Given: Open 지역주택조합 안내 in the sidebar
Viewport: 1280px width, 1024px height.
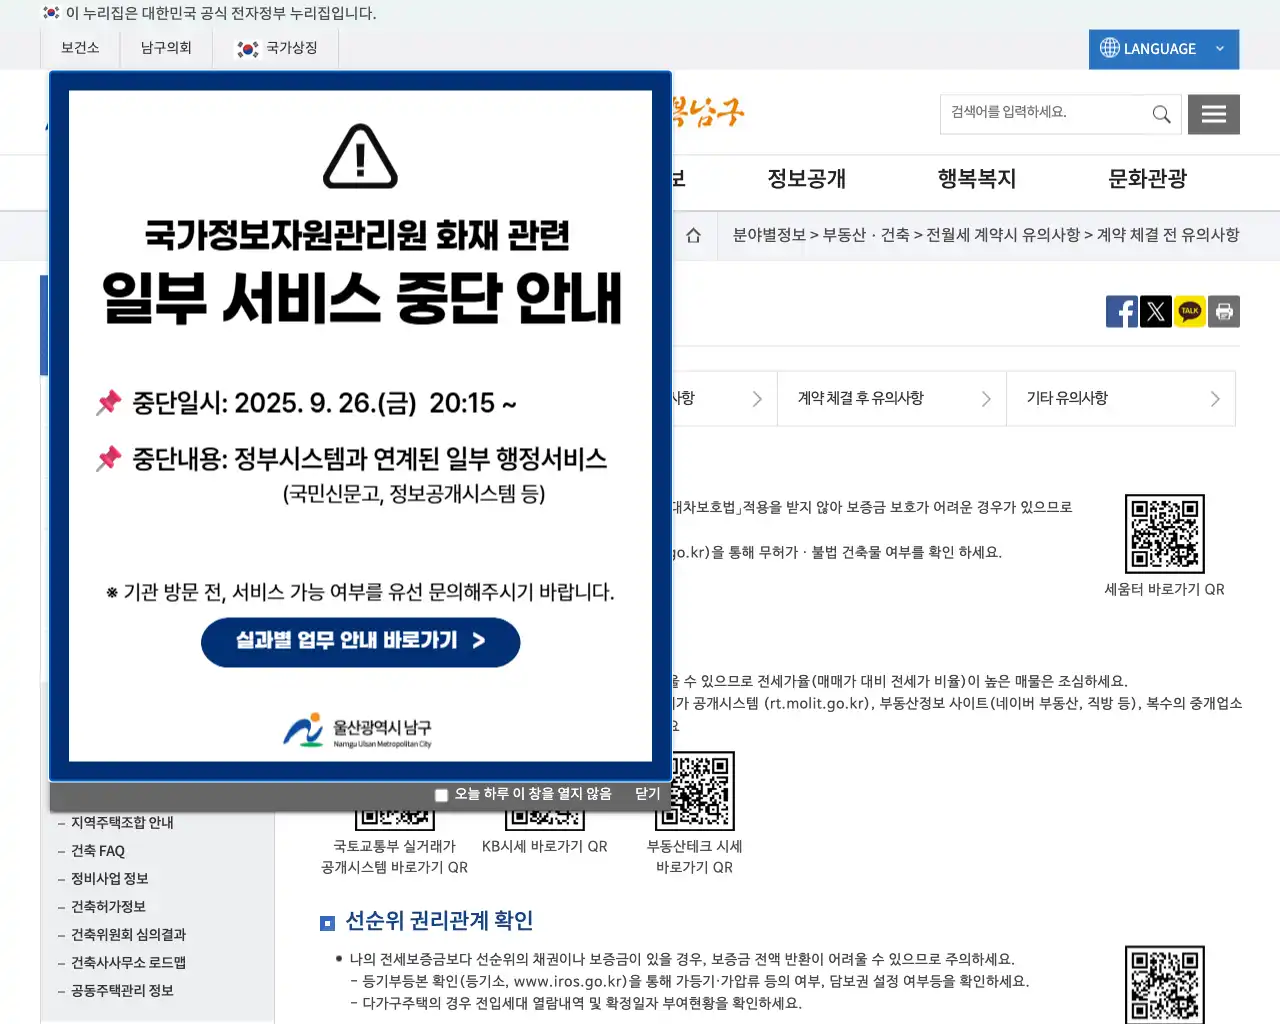Looking at the screenshot, I should pos(122,823).
